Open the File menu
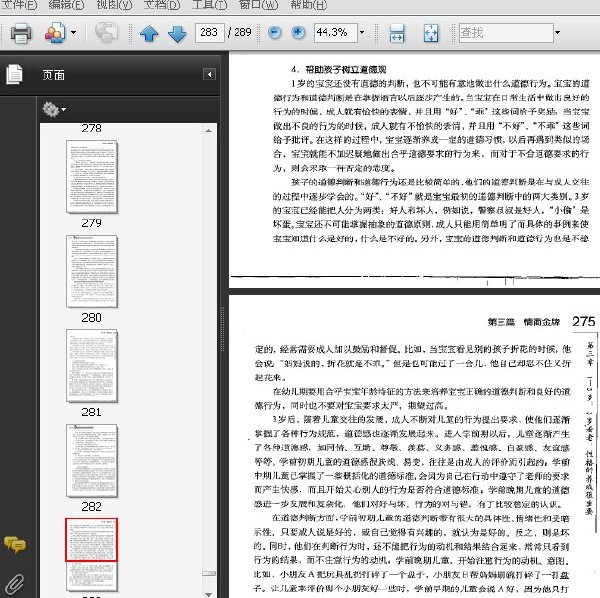Screen dimensions: 600x598 [x=20, y=5]
